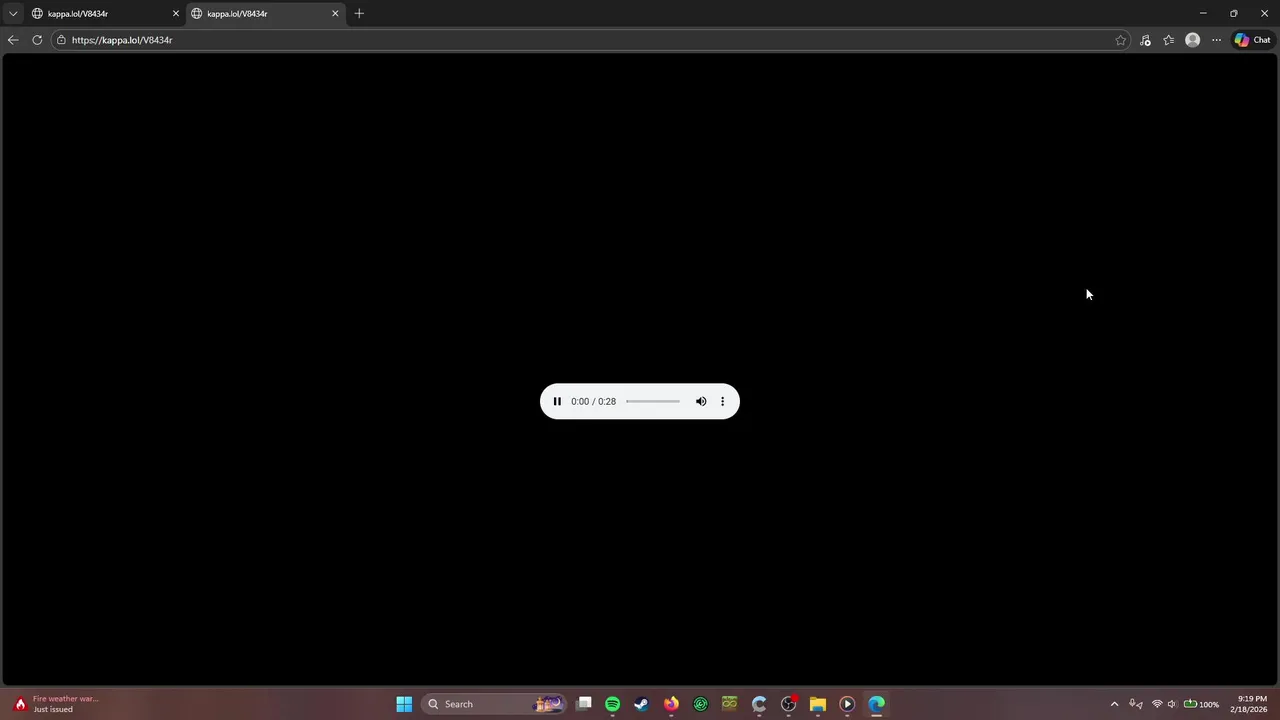Open green circular app on taskbar
This screenshot has height=720, width=1280.
pyautogui.click(x=700, y=704)
